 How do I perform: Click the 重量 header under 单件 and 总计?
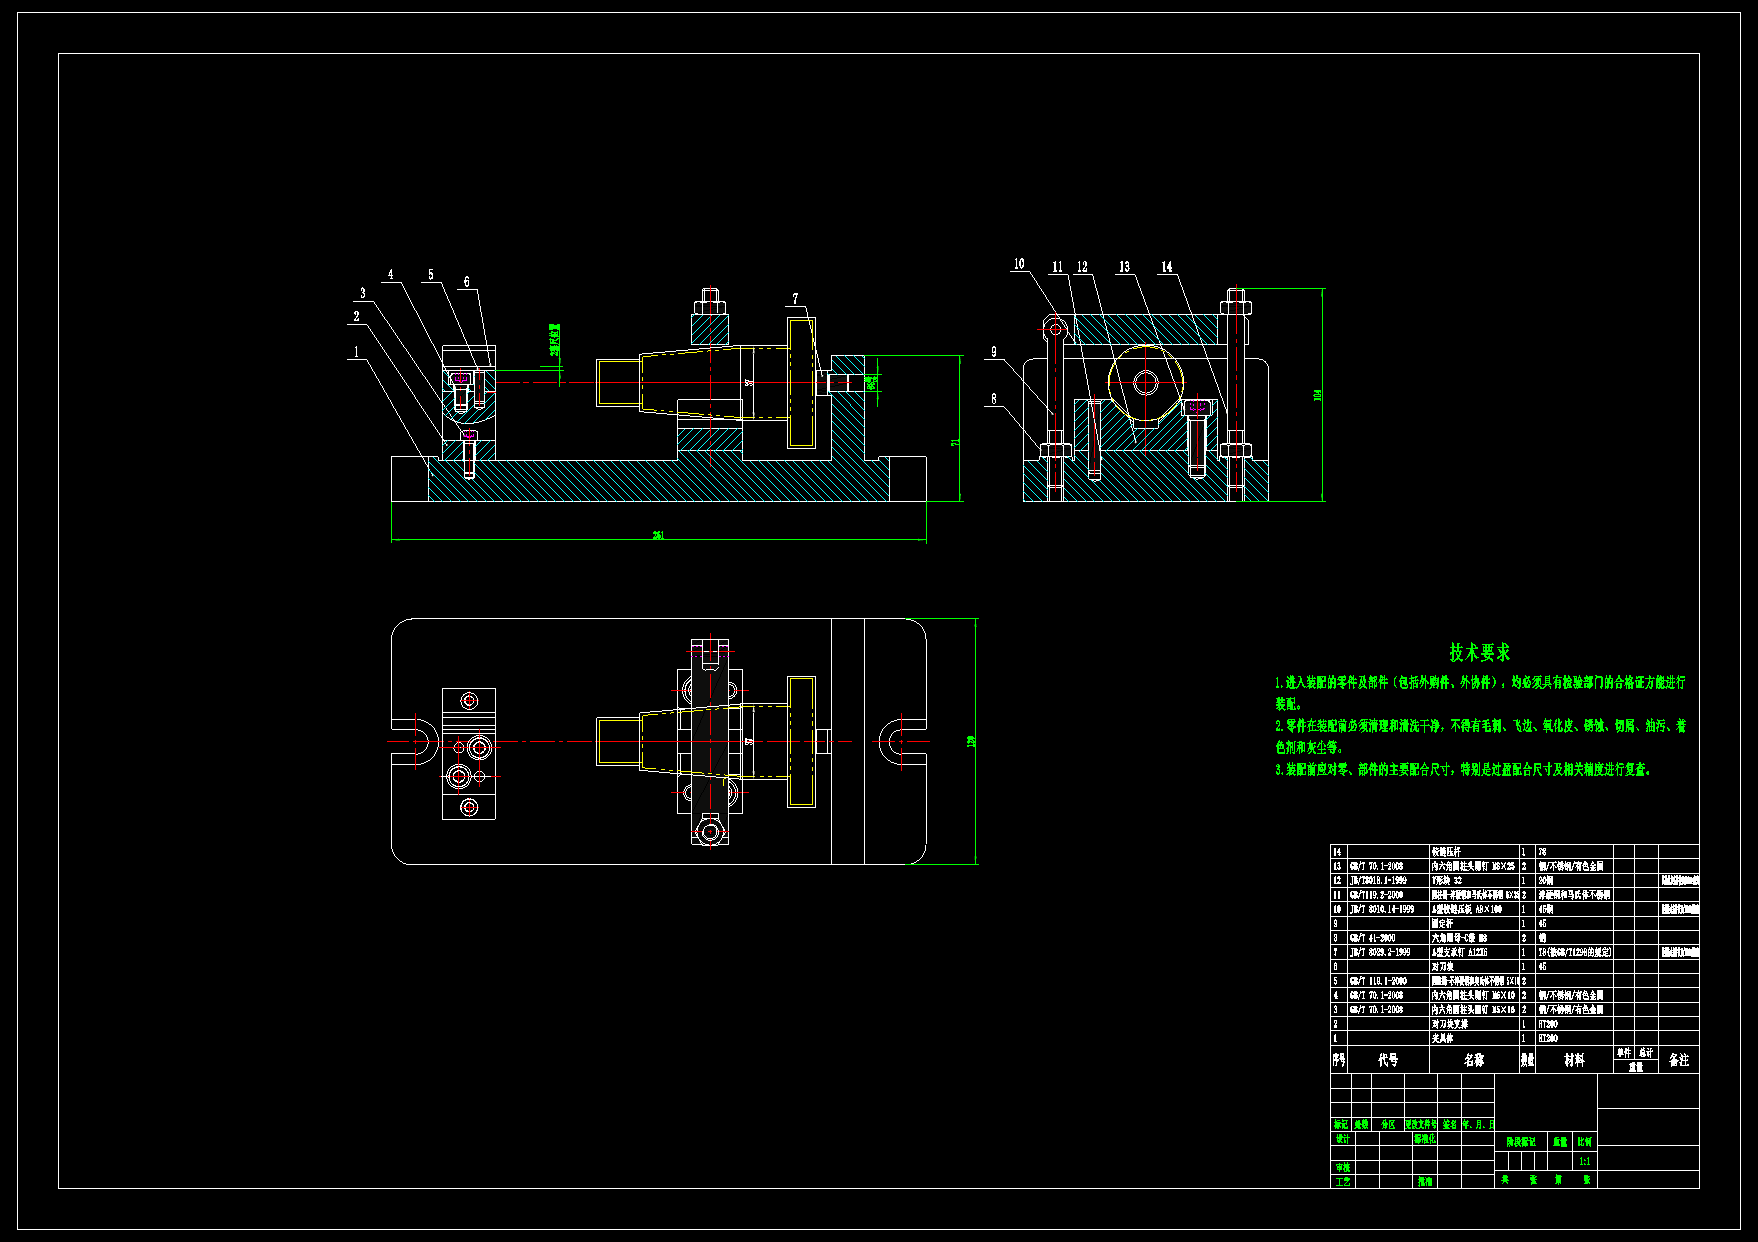(x=1636, y=1067)
